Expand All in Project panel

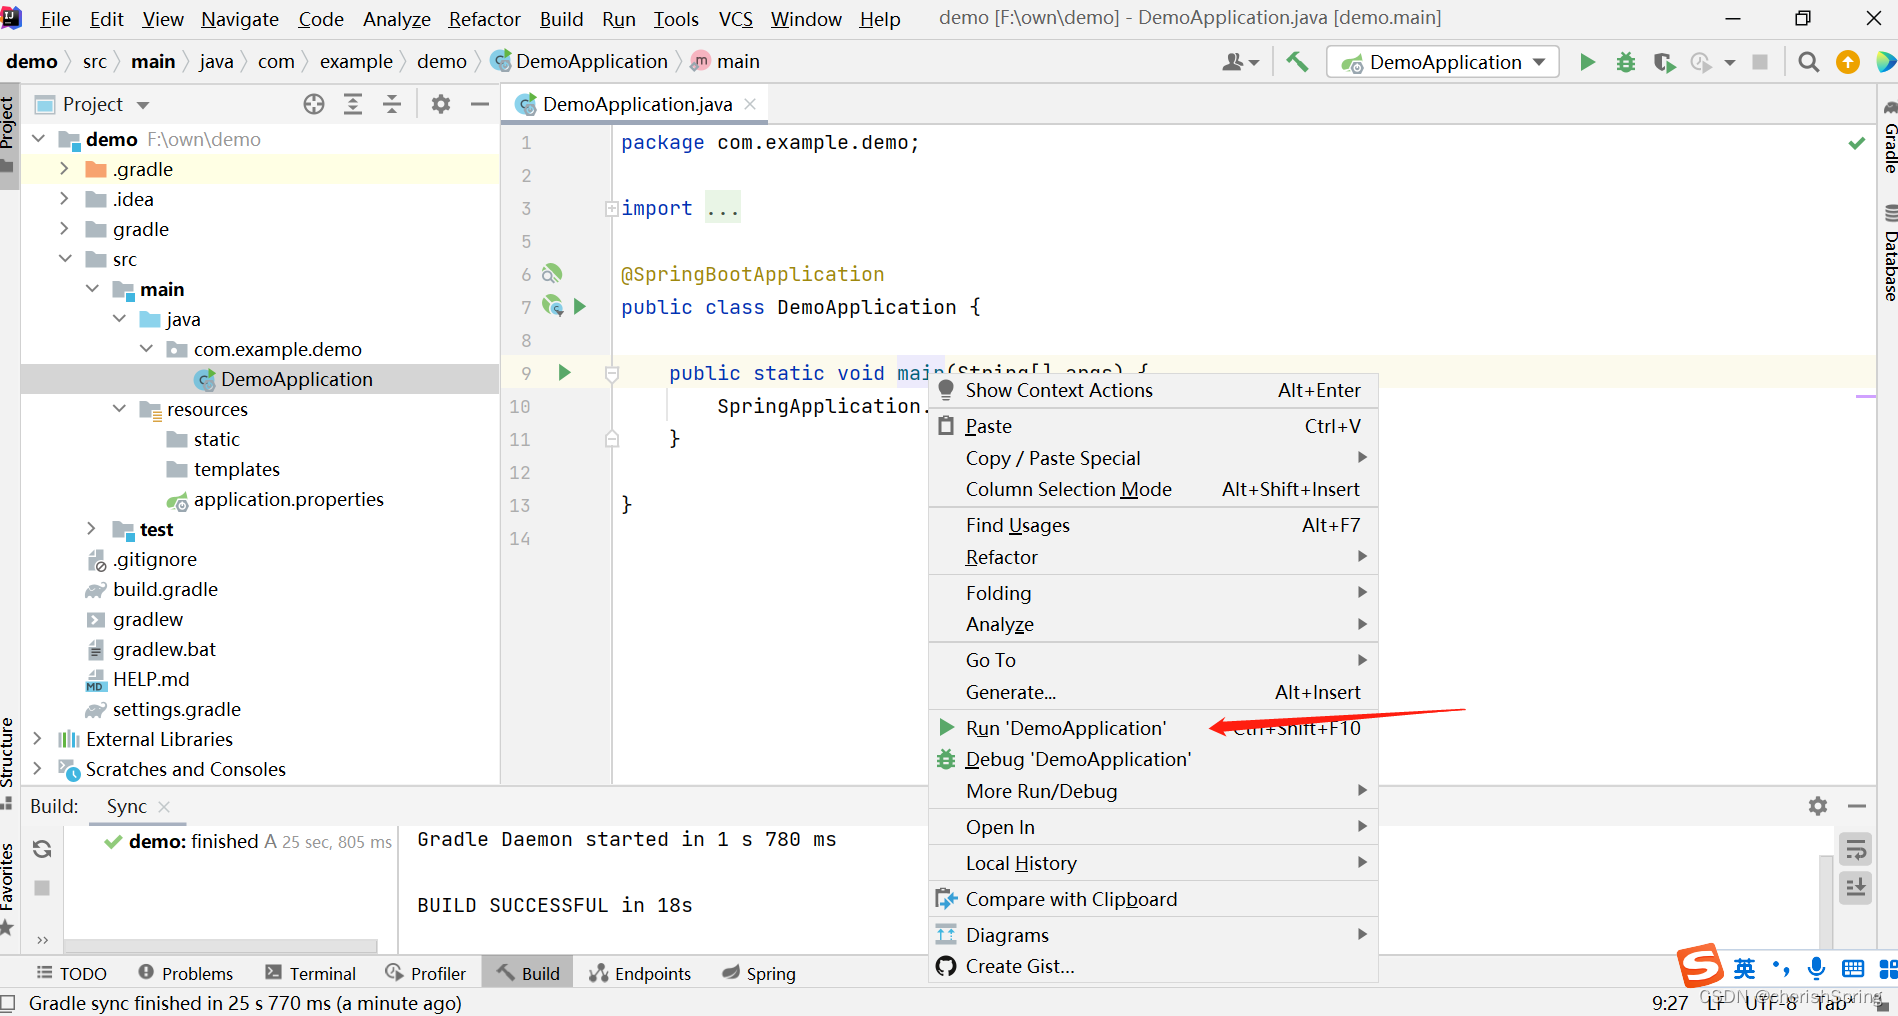(353, 104)
